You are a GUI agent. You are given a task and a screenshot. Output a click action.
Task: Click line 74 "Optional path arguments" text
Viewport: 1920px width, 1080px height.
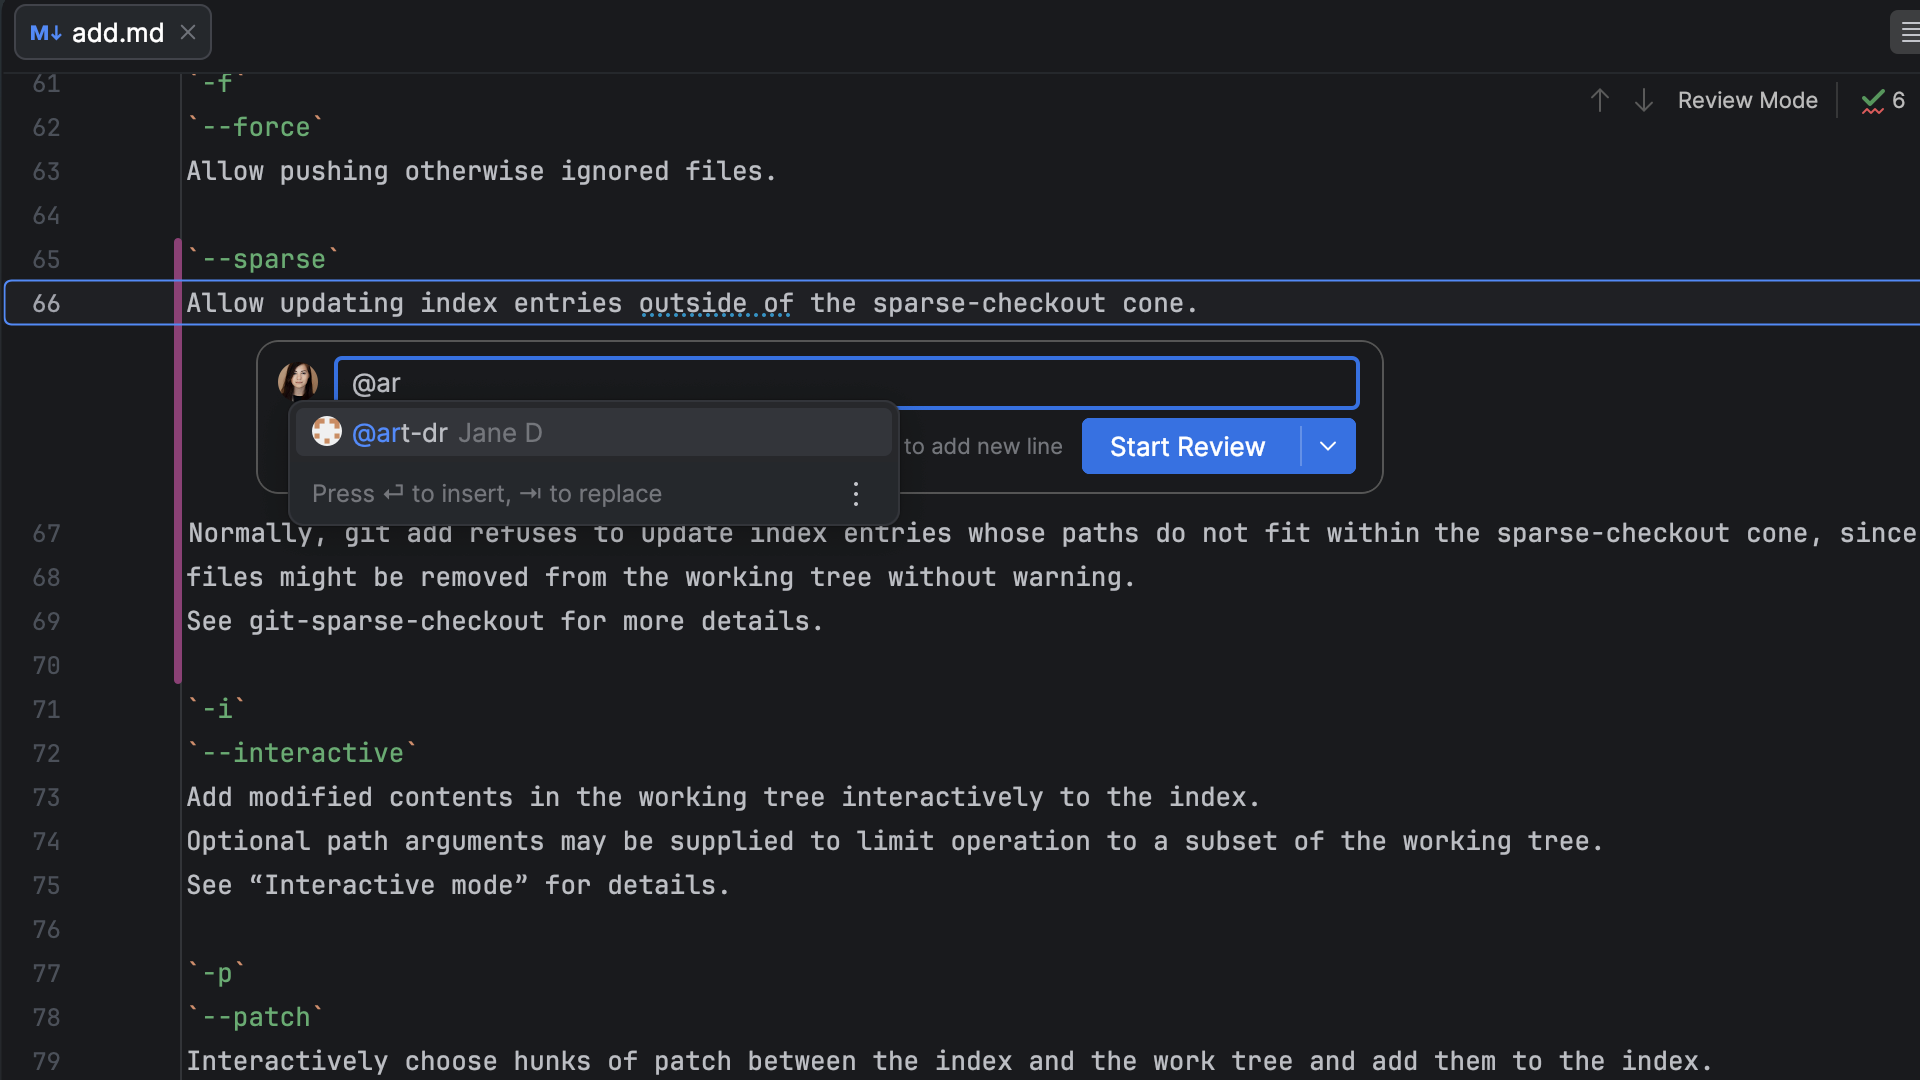point(895,841)
